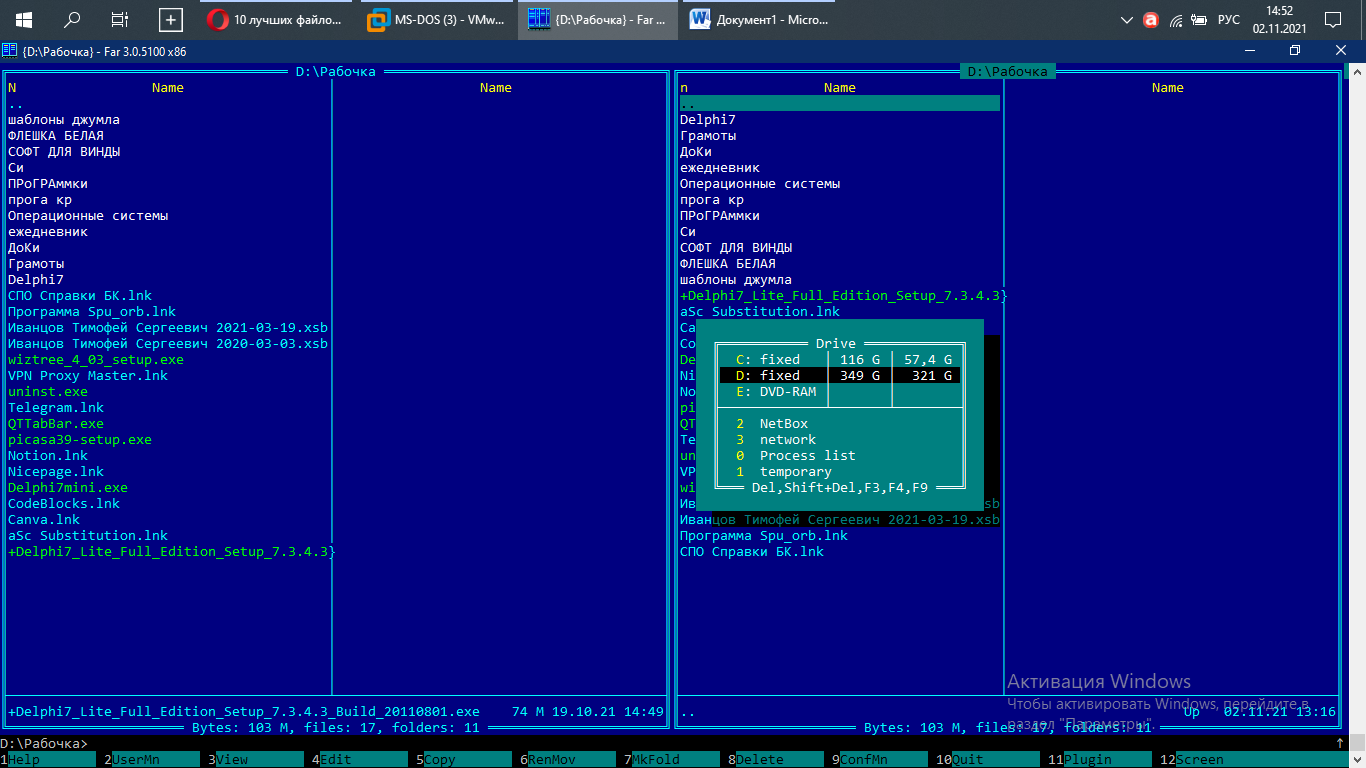Show hidden tray icons chevron
Screen dimensions: 1366x768
pyautogui.click(x=1127, y=19)
